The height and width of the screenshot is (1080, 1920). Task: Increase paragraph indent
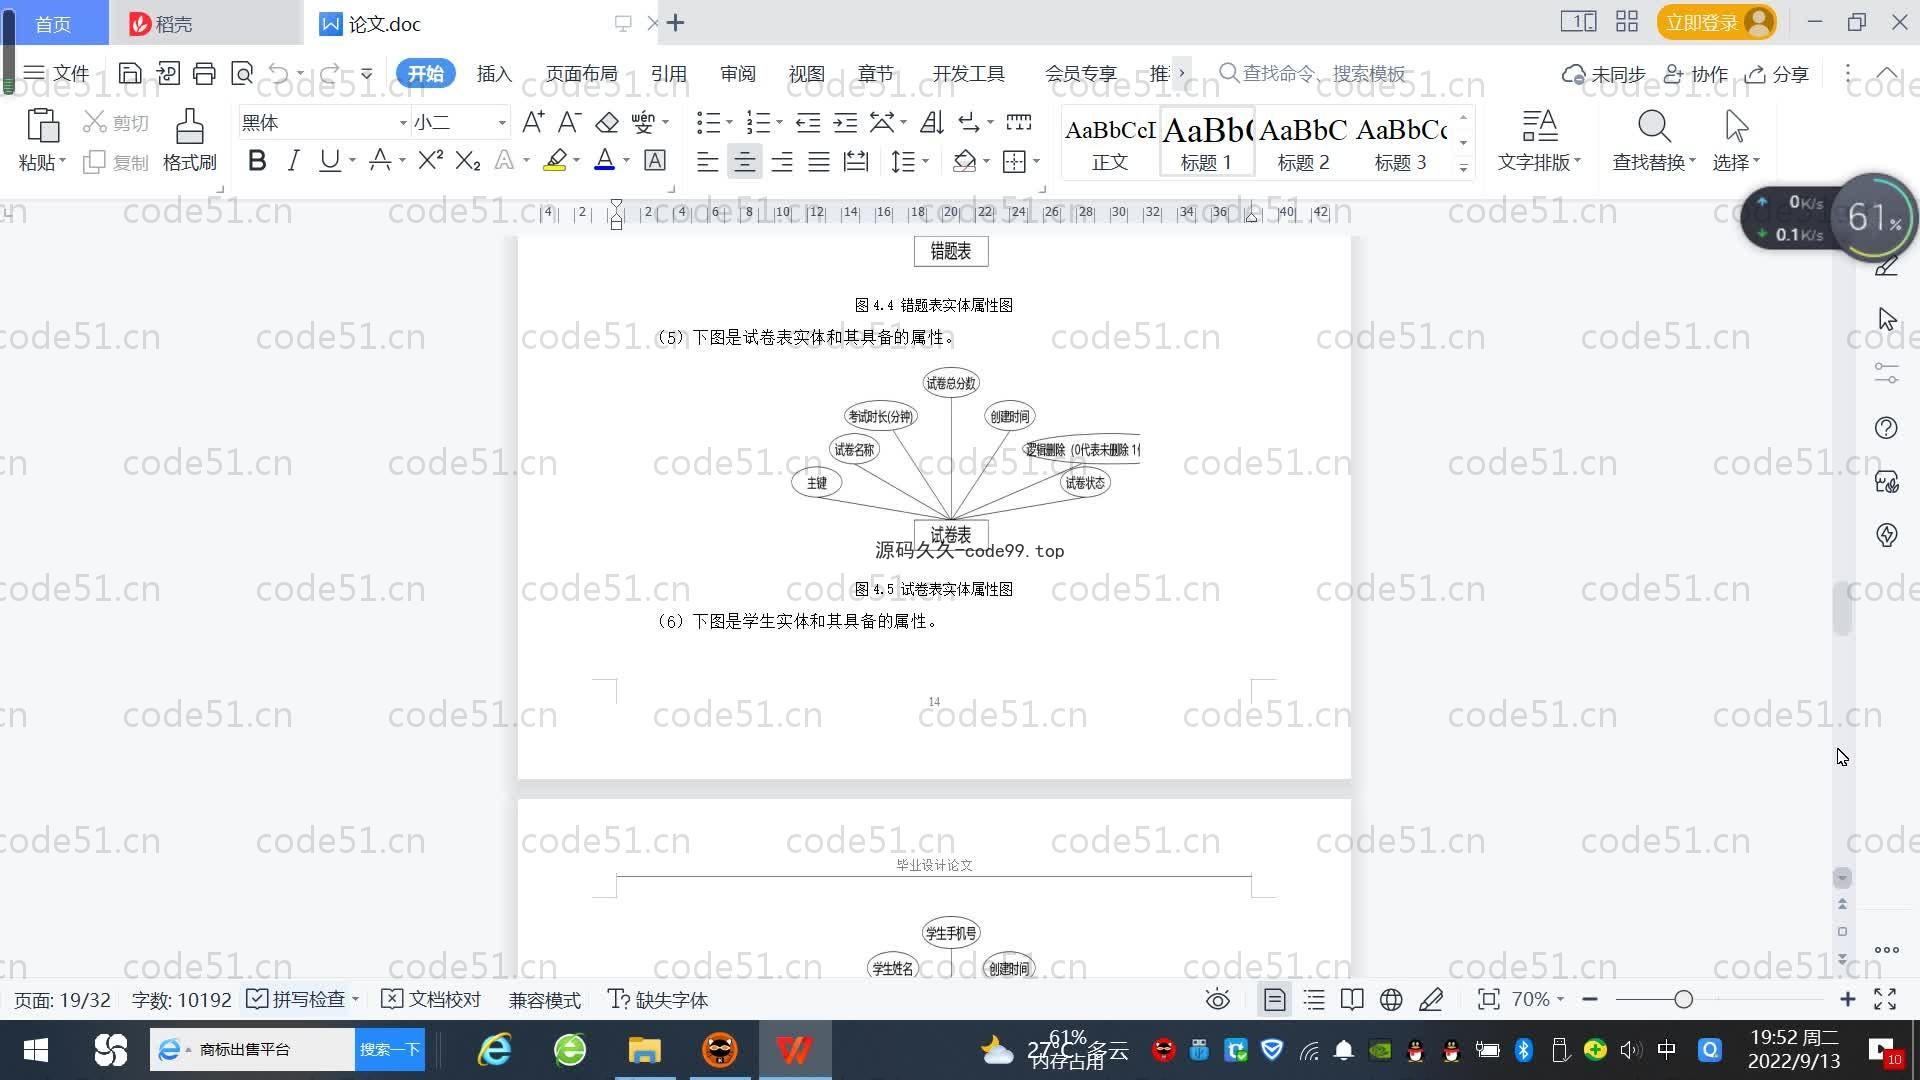point(845,122)
